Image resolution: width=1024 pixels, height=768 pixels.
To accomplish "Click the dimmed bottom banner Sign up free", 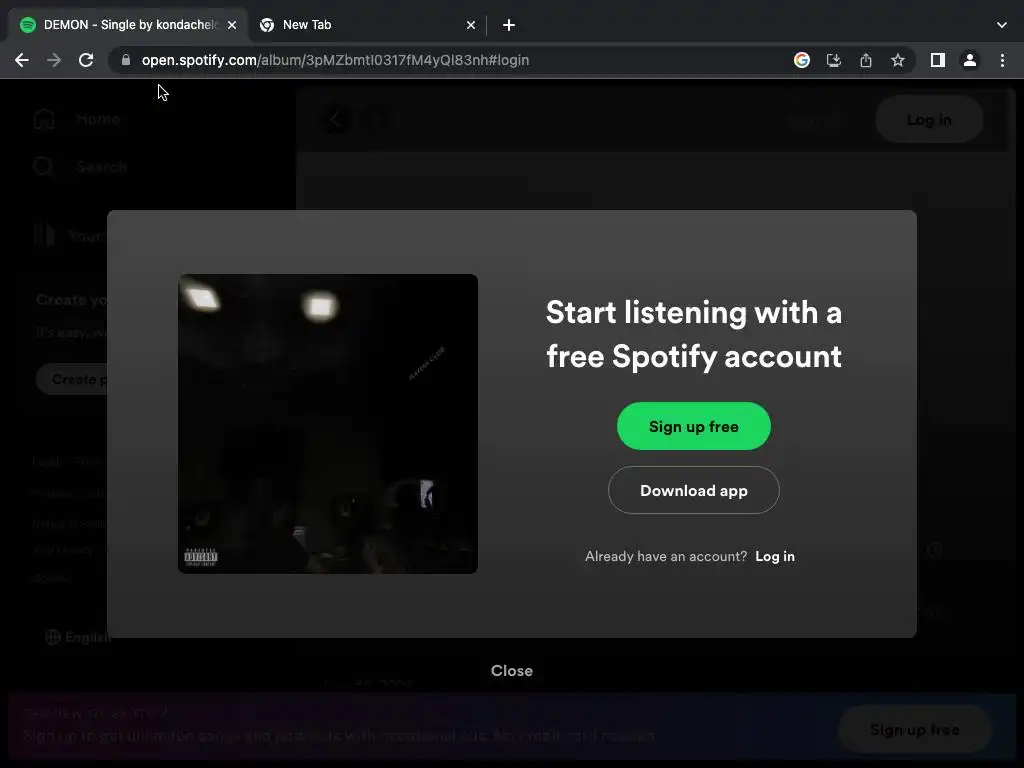I will point(914,729).
